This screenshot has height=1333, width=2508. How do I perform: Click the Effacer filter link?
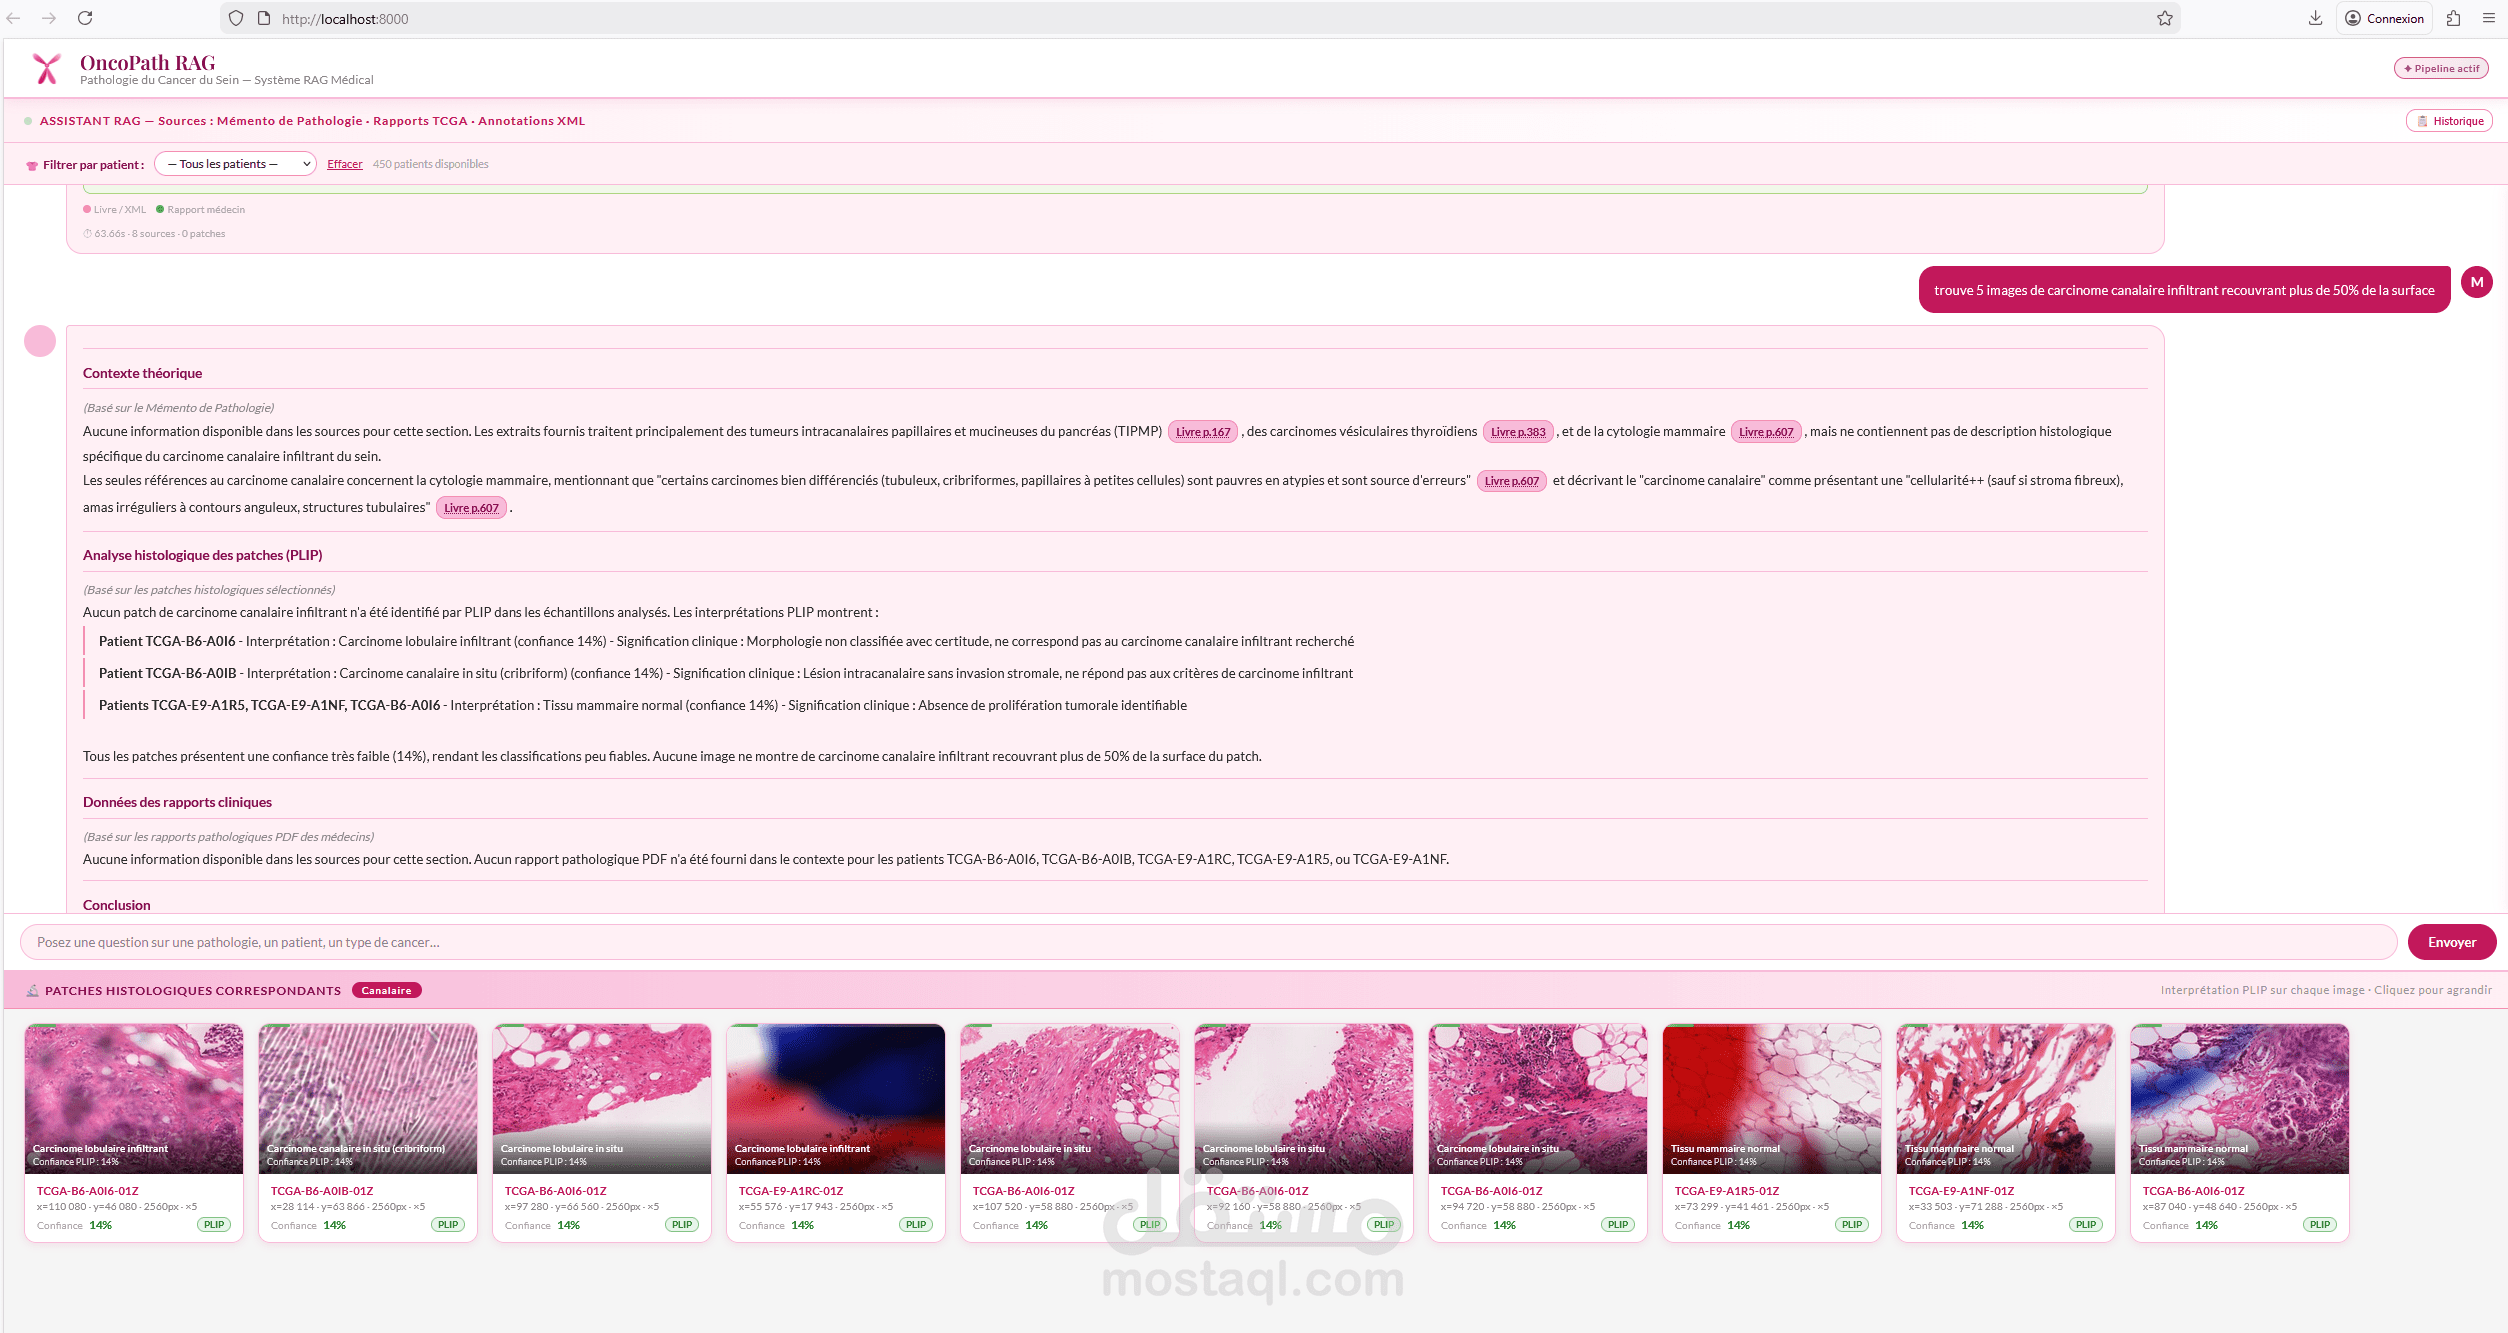click(x=344, y=164)
